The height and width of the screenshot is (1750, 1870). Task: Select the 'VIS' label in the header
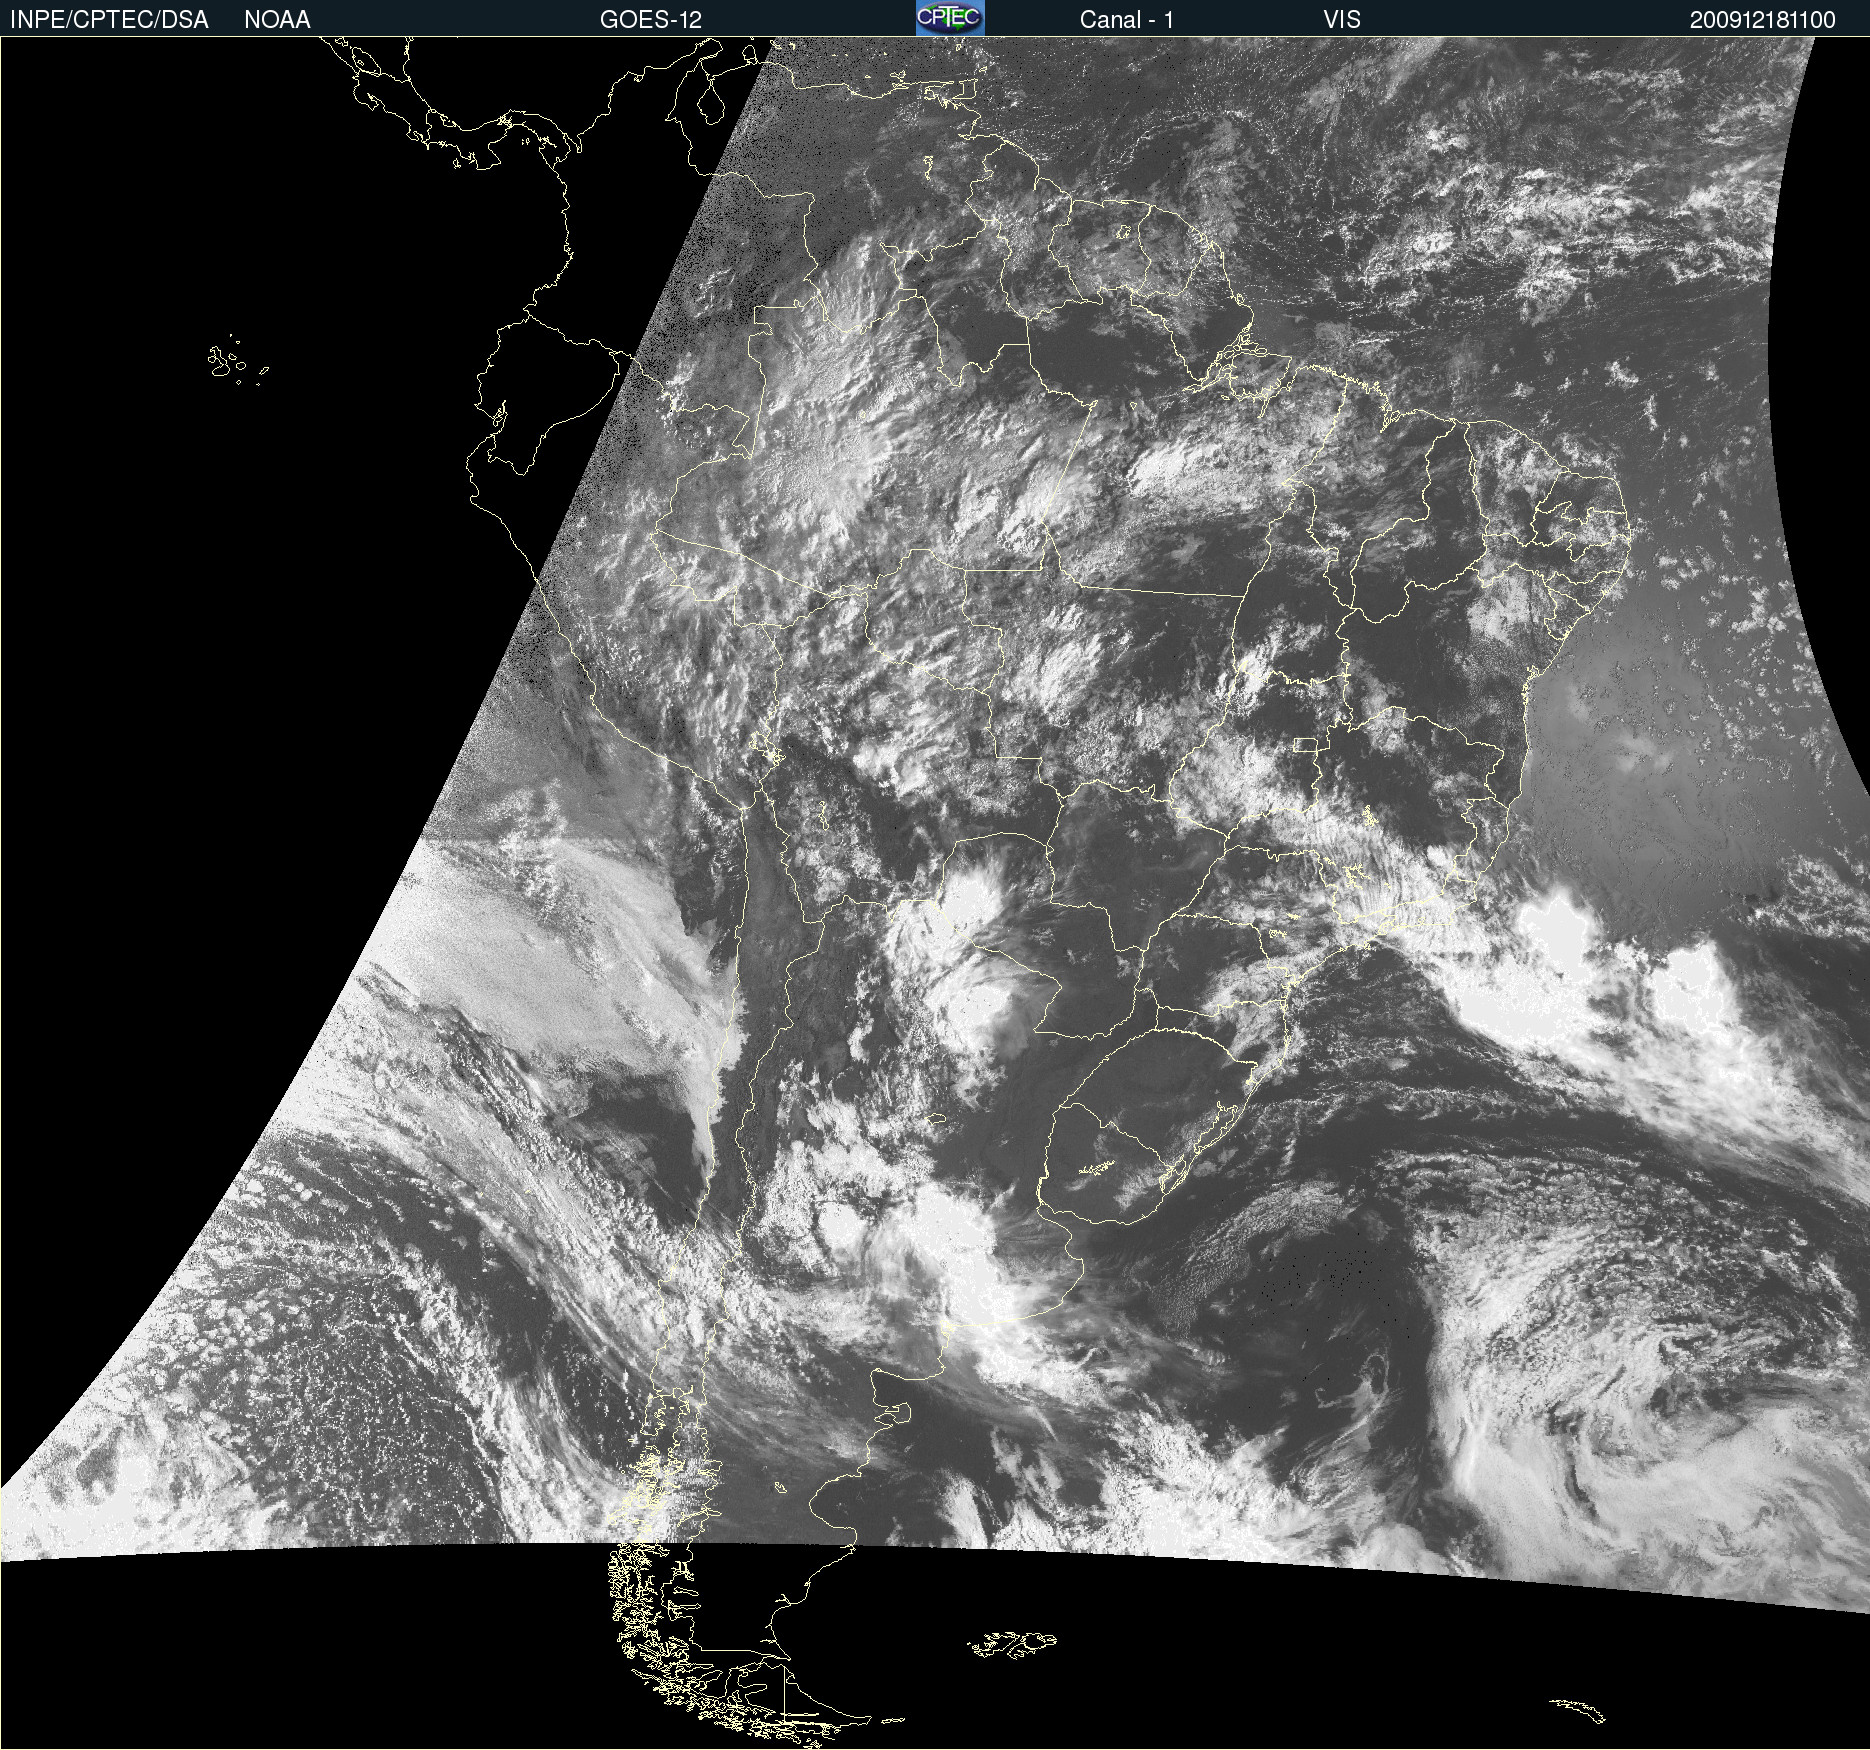pyautogui.click(x=1342, y=20)
